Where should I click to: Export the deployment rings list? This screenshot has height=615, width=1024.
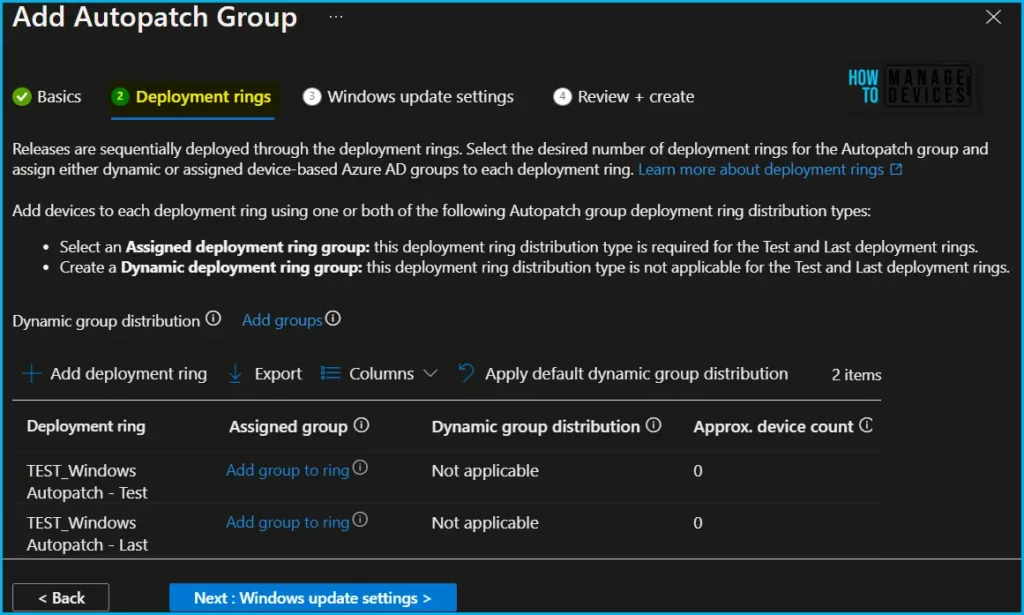pos(265,373)
